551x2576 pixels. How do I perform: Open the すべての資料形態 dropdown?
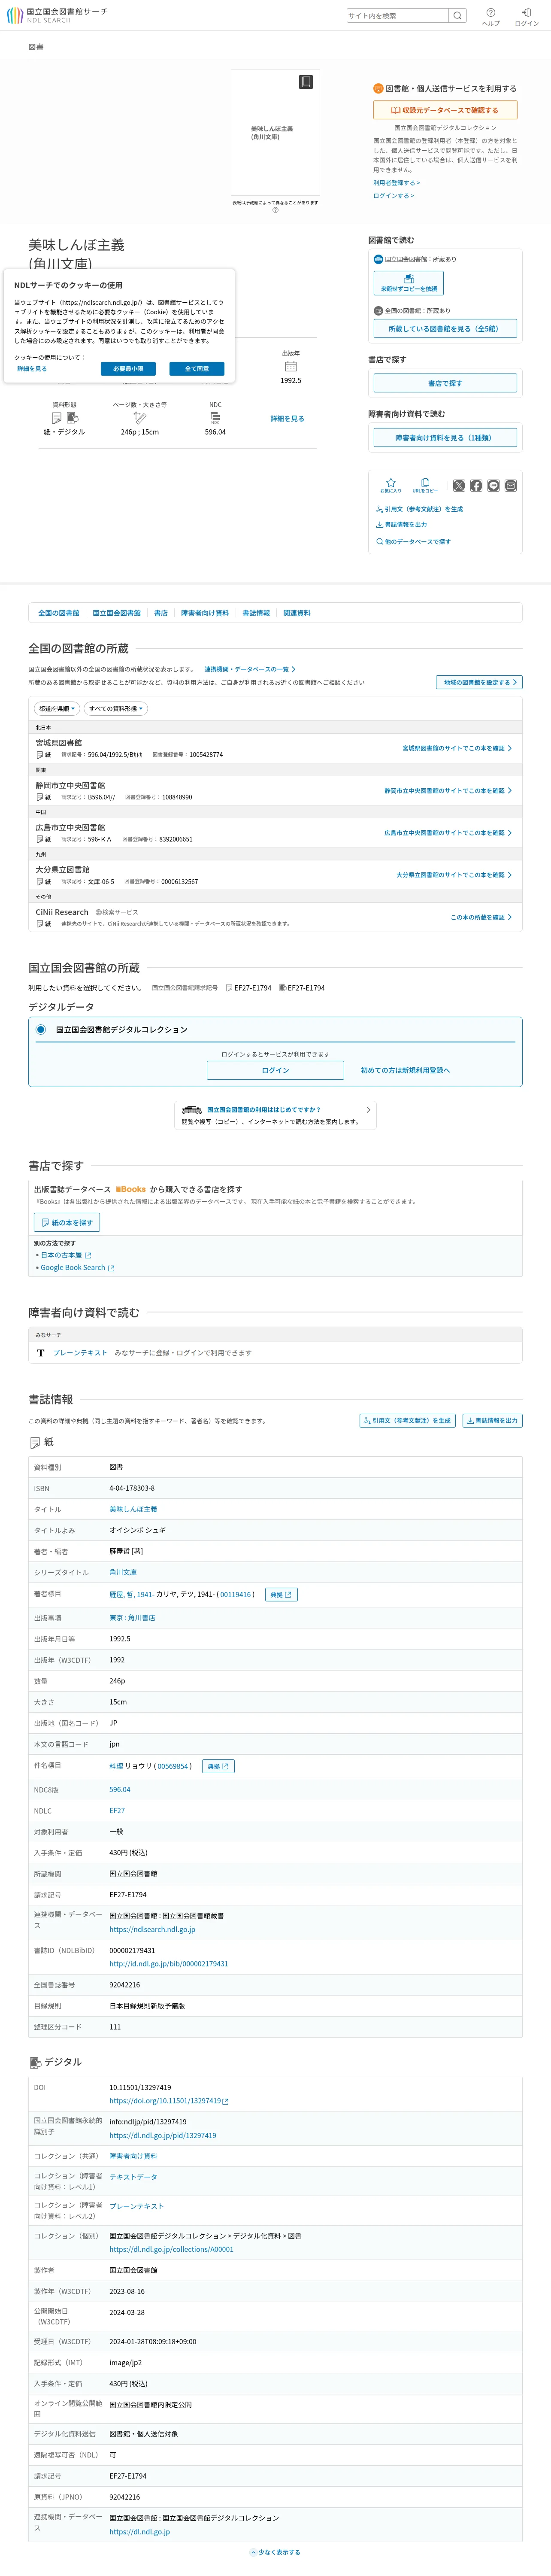pos(116,708)
